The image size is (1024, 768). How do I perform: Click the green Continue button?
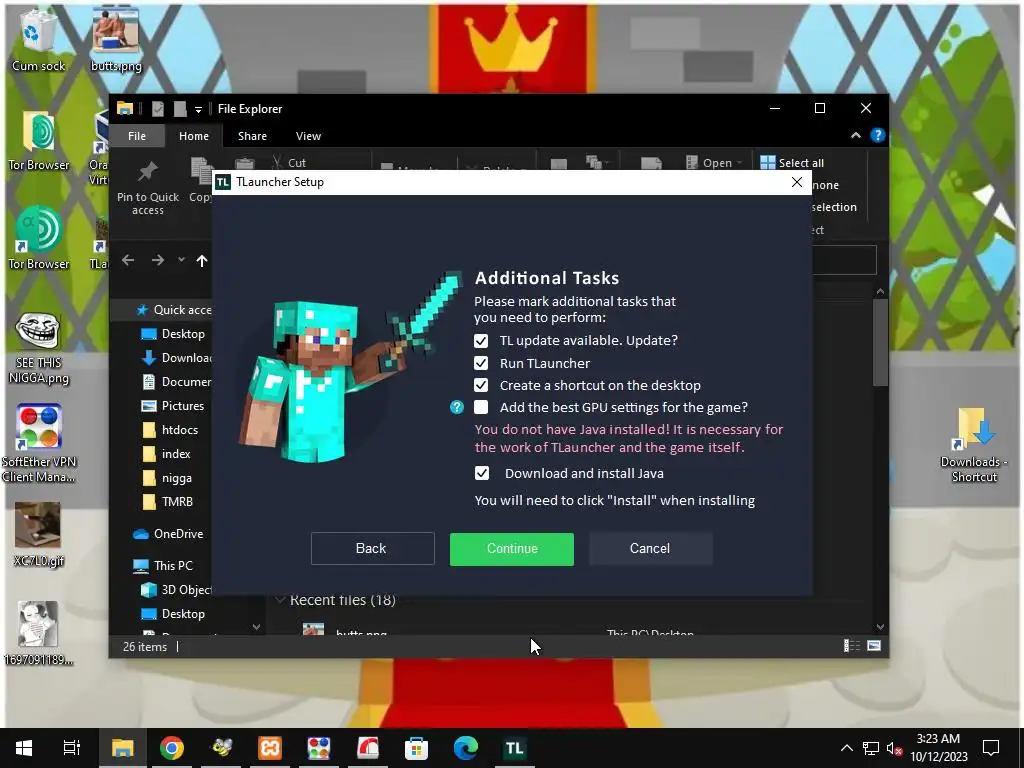click(x=512, y=549)
